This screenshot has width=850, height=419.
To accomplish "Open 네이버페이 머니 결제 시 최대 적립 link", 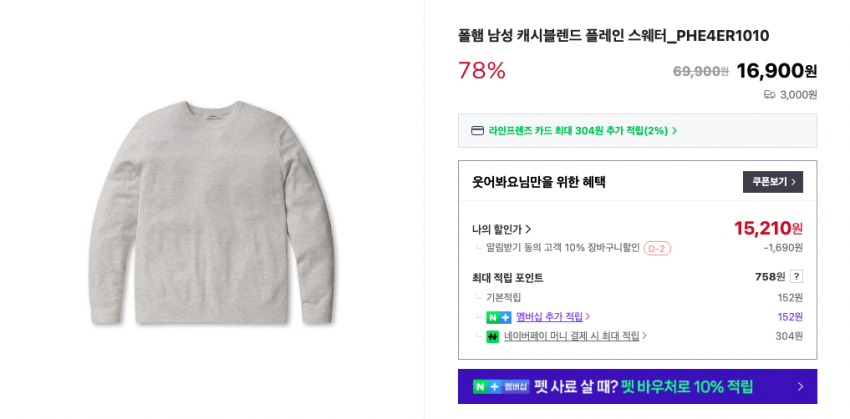I will (x=575, y=337).
